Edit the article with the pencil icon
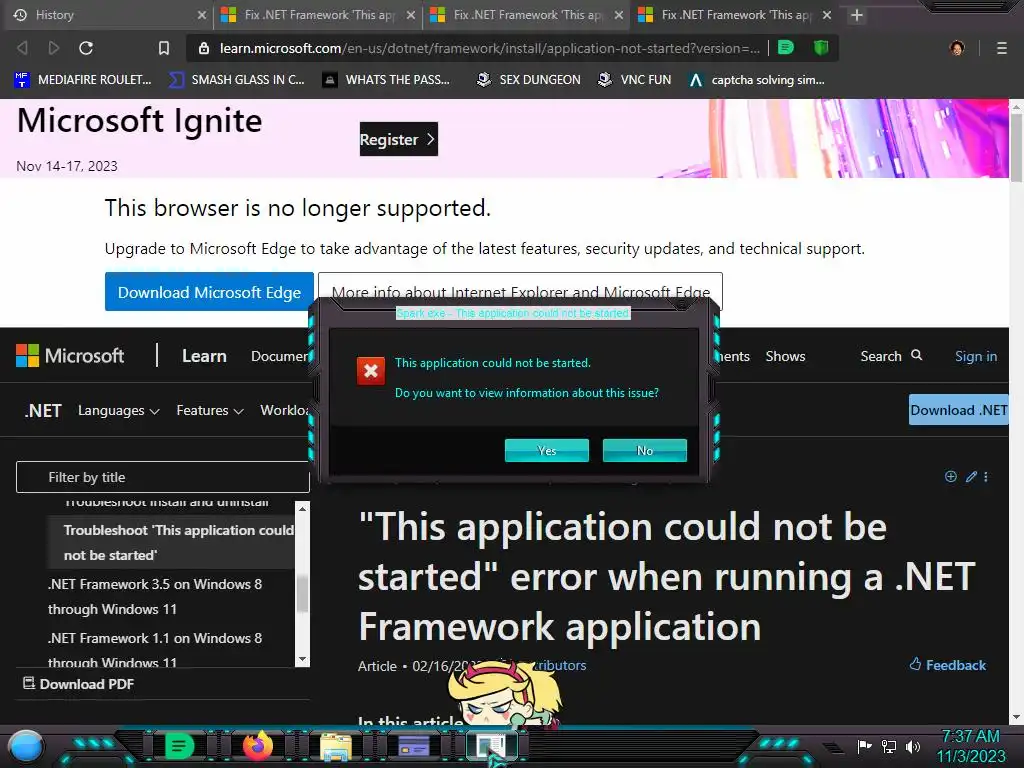1024x768 pixels. (x=971, y=477)
